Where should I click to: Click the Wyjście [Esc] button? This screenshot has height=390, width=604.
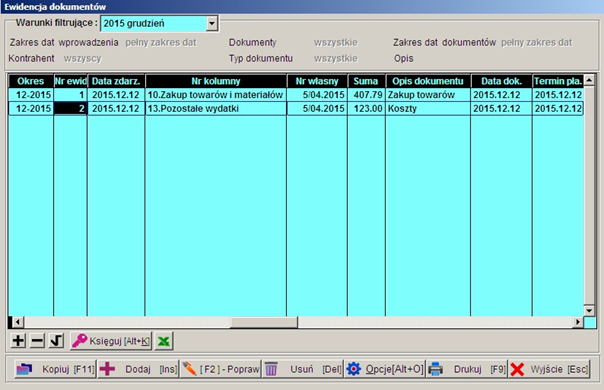549,369
